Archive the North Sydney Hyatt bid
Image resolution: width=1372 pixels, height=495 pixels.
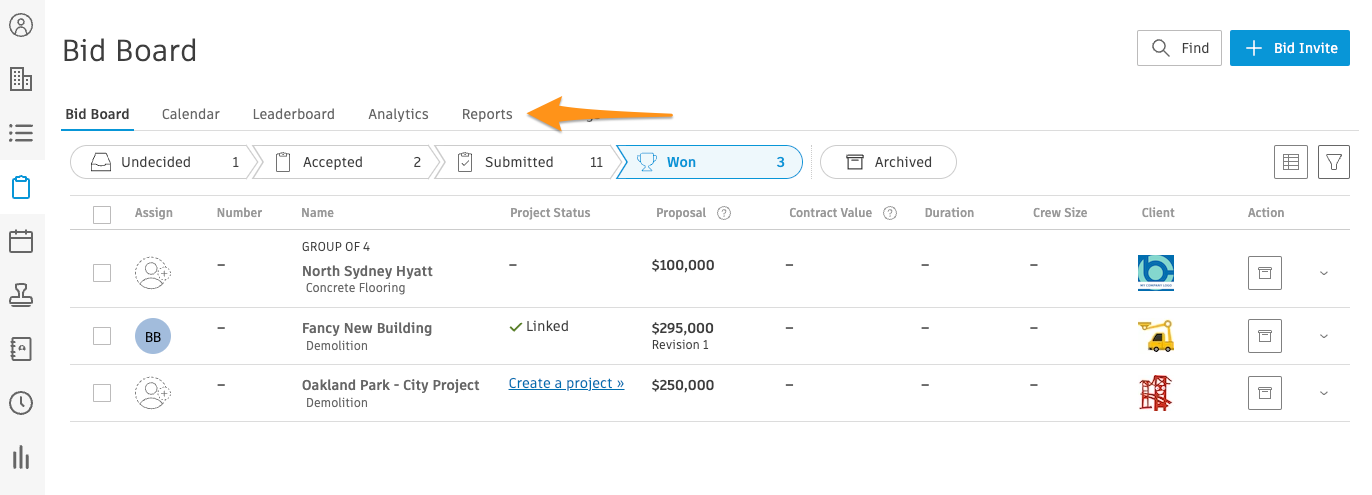coord(1264,273)
